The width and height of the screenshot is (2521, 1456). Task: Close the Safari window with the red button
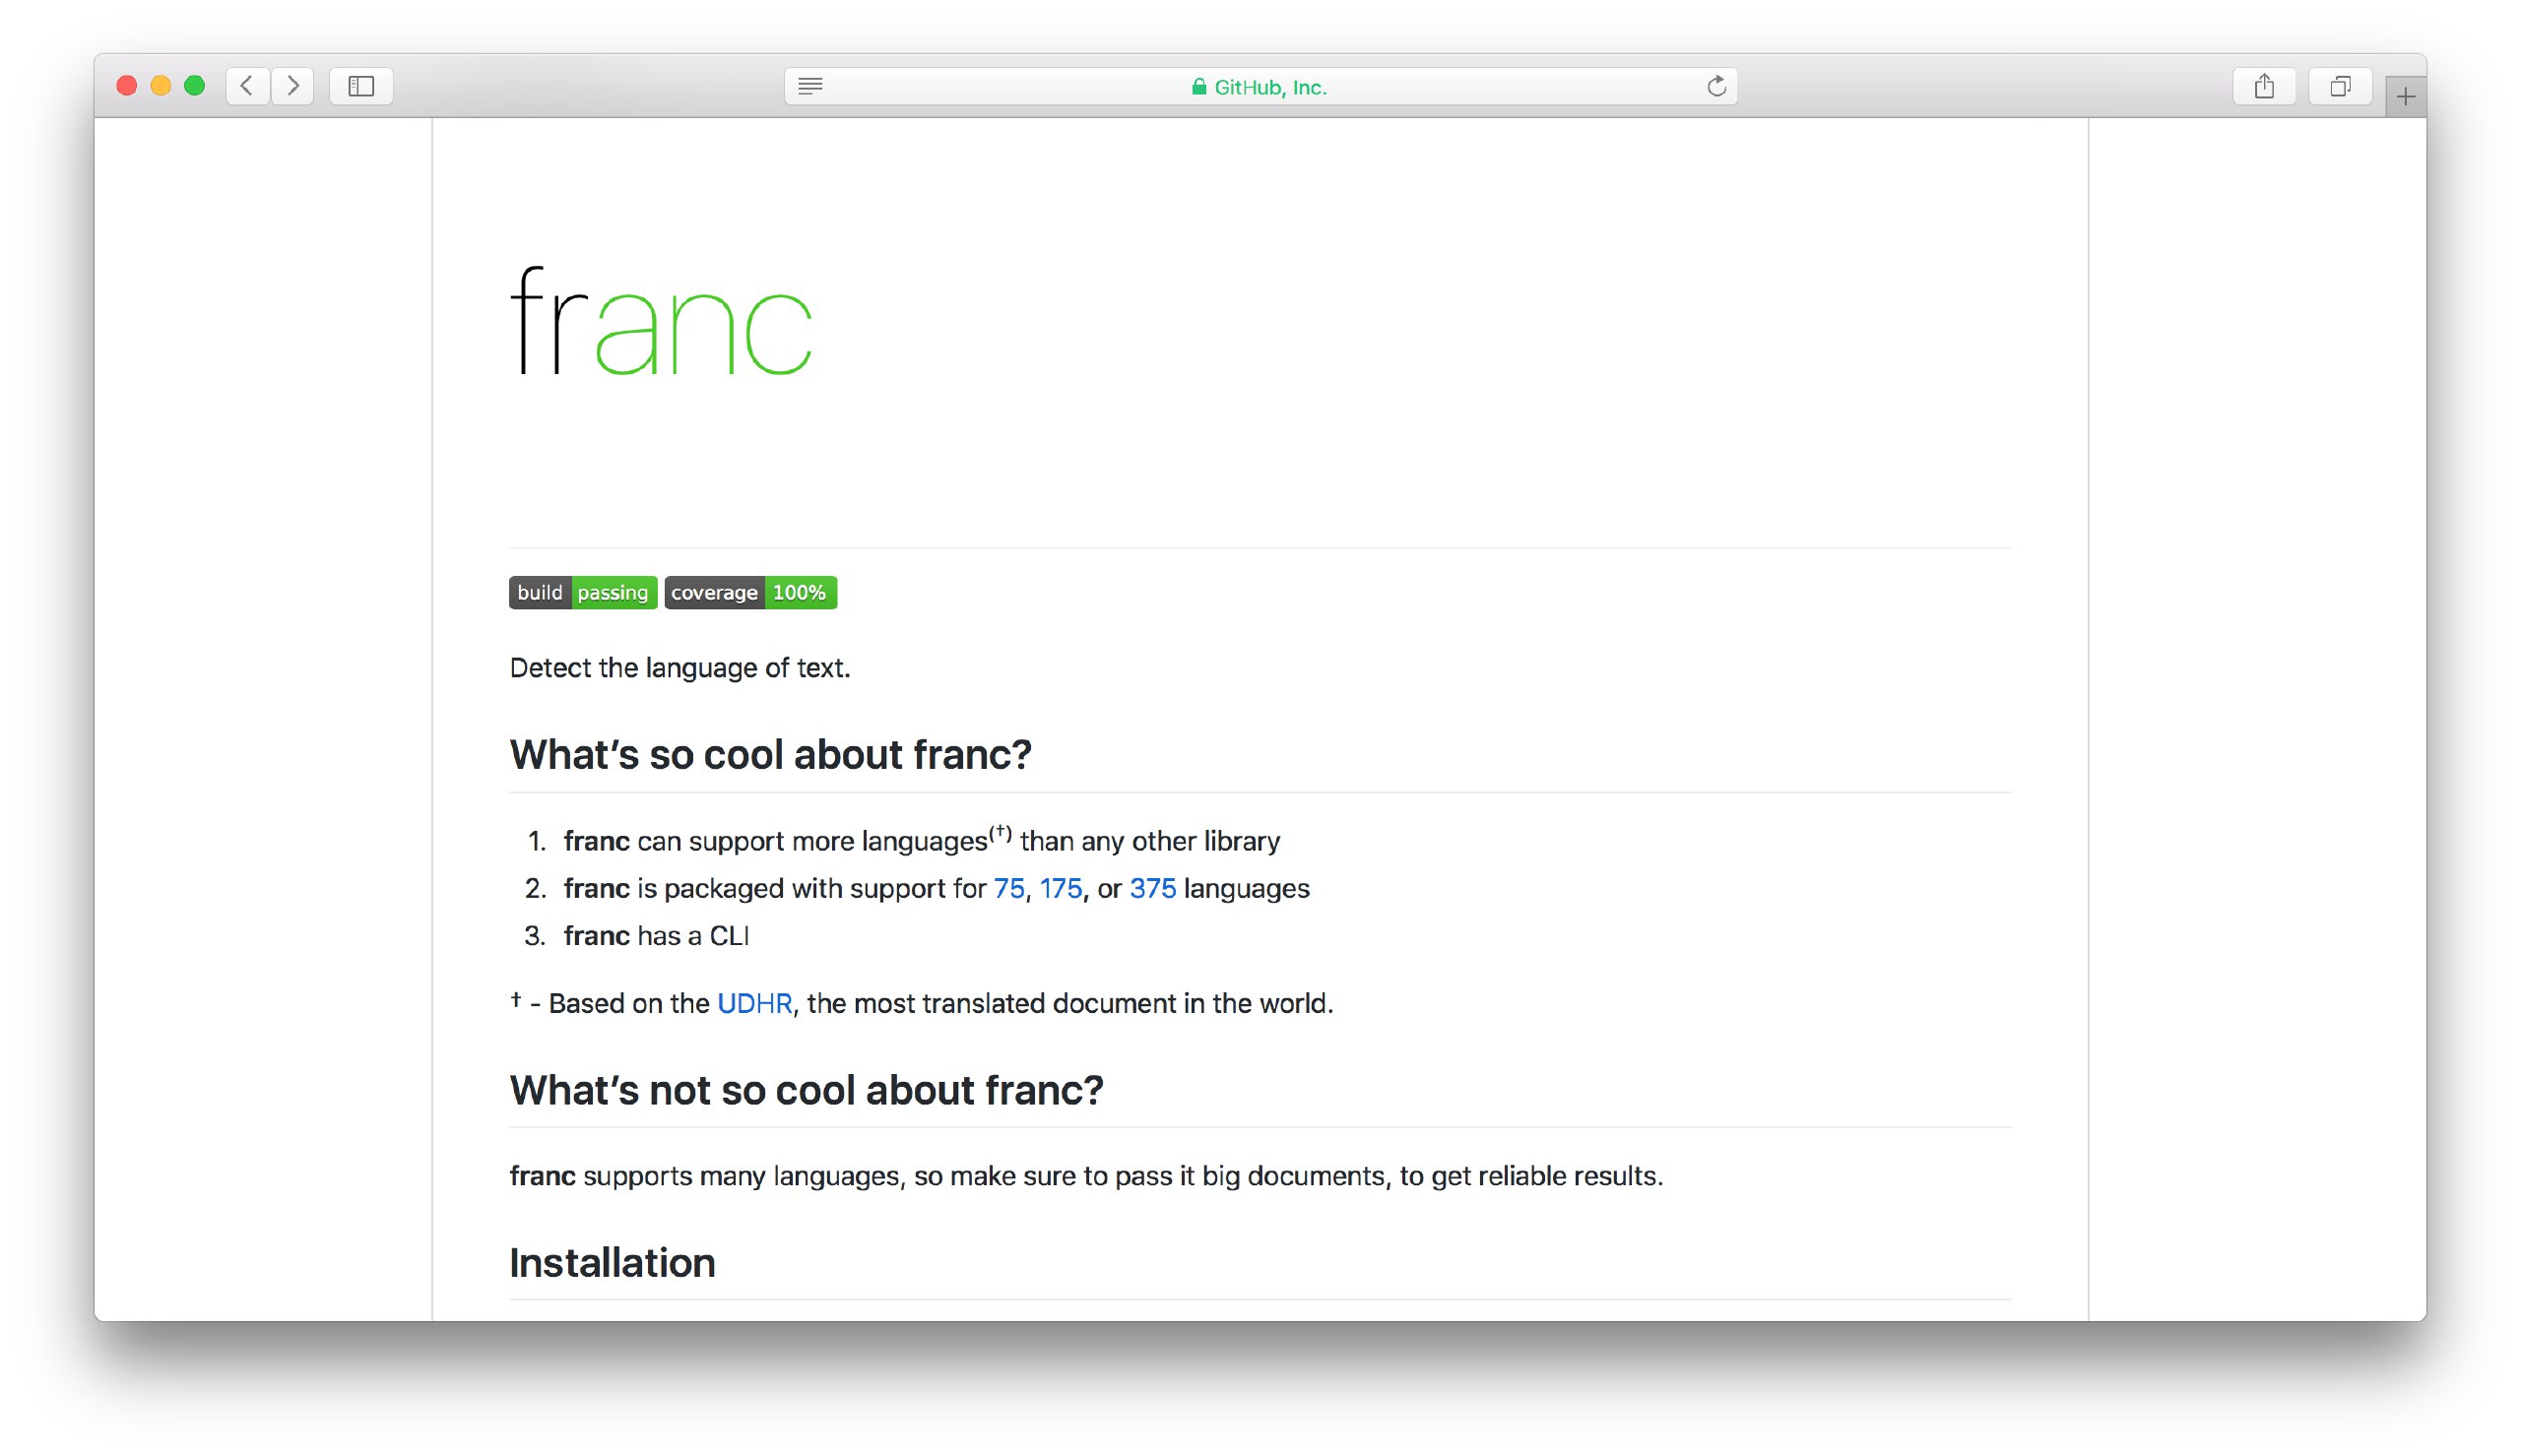127,86
